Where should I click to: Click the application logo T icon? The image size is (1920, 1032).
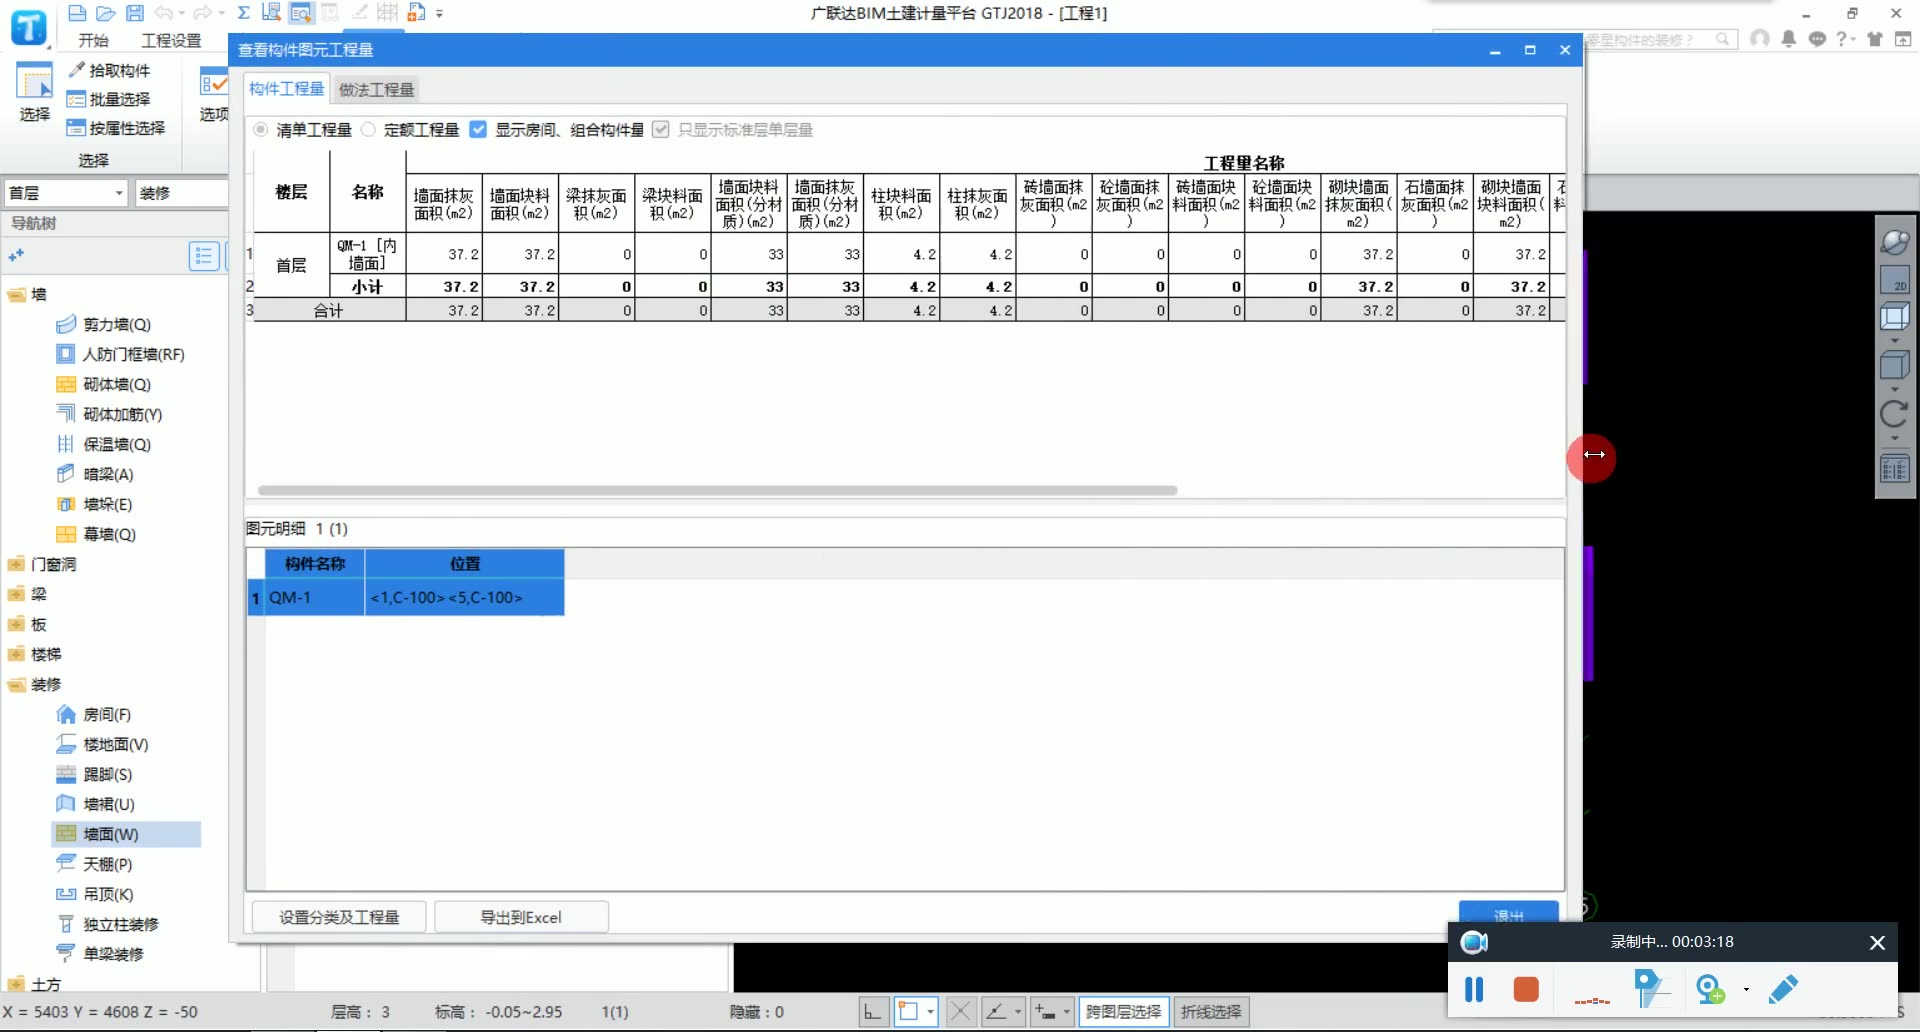coord(29,27)
